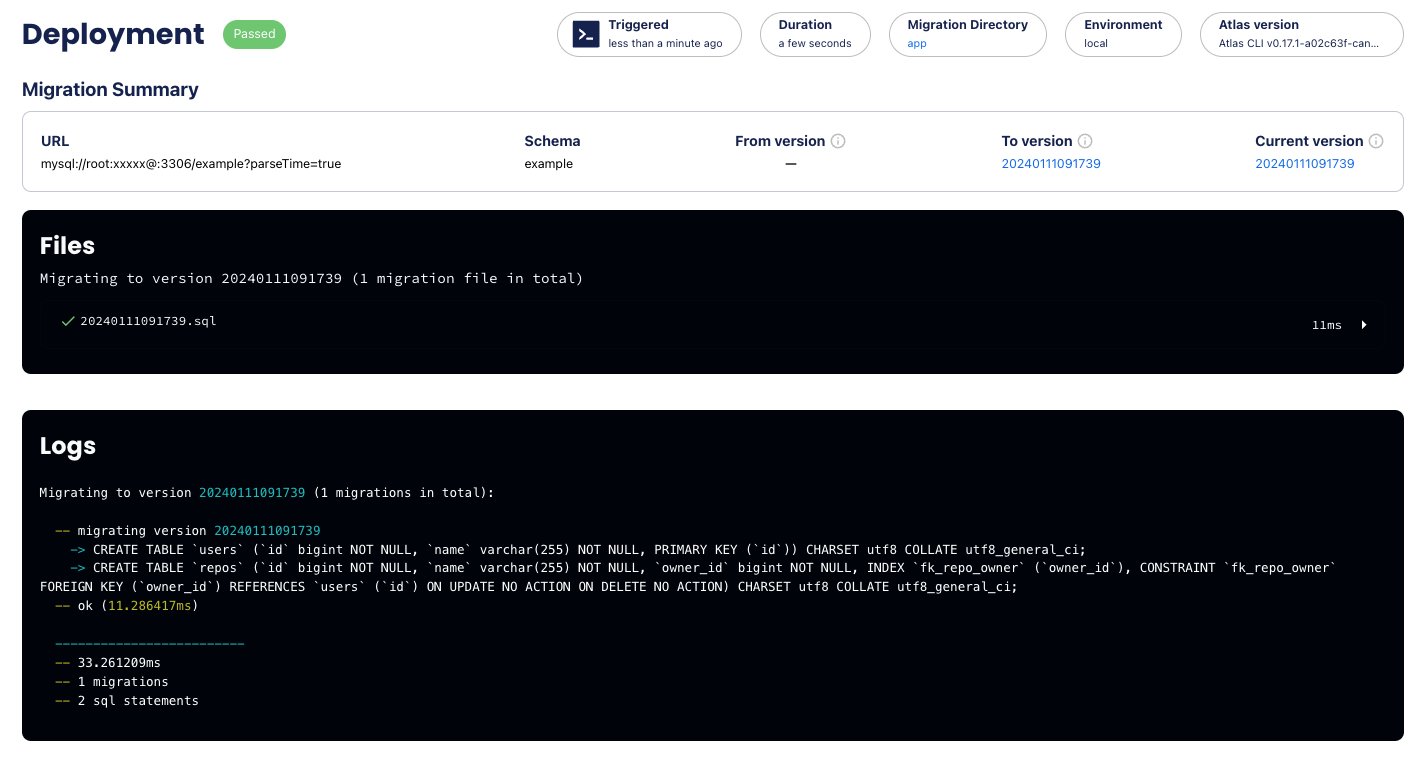Click the Triggered info pill
Image resolution: width=1427 pixels, height=771 pixels.
(649, 34)
